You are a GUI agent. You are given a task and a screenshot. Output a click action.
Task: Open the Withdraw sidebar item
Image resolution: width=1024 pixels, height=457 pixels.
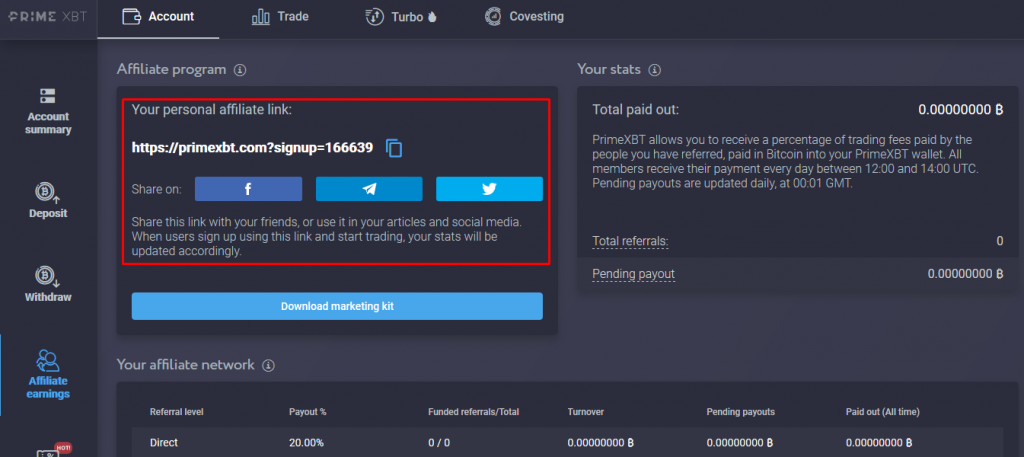click(48, 285)
